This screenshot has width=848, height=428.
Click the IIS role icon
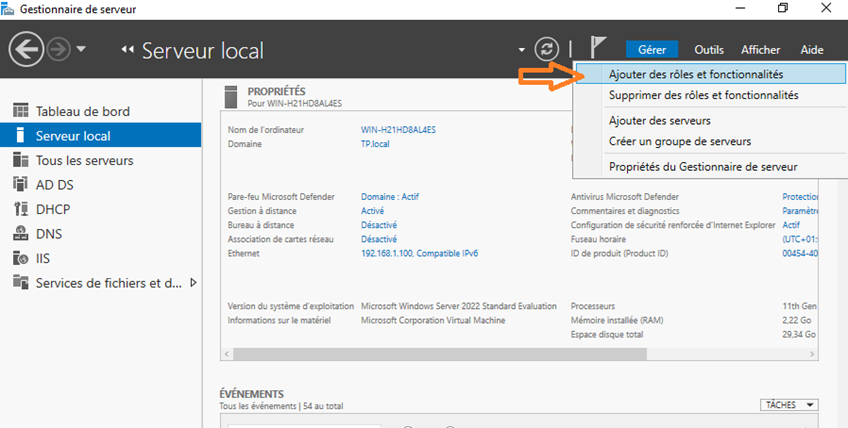tap(21, 258)
